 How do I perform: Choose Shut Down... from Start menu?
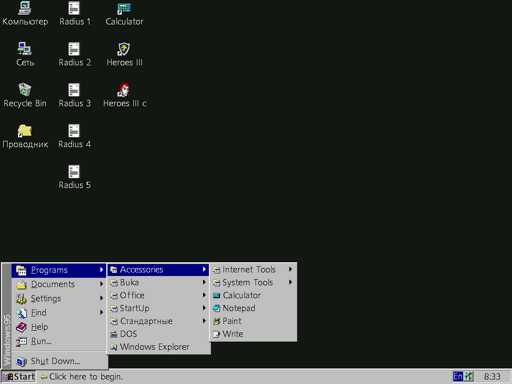click(59, 361)
